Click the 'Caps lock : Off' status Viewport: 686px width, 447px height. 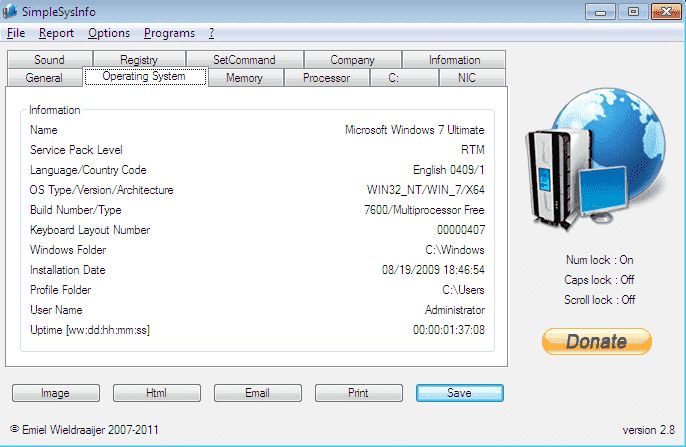point(599,279)
